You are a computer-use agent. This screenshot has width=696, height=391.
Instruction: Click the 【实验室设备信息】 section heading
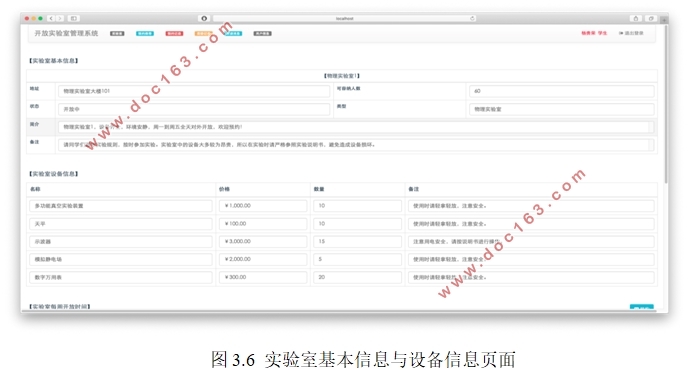(54, 174)
